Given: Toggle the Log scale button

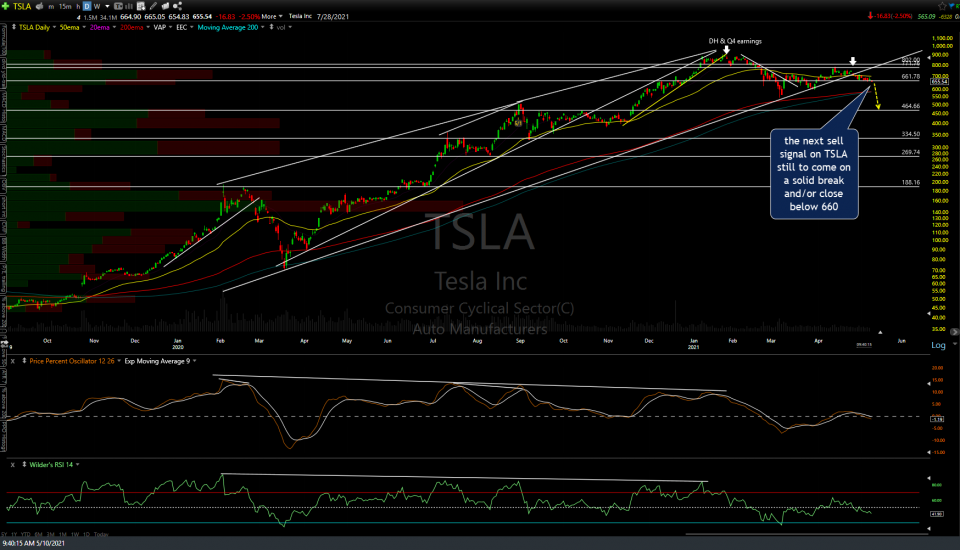Looking at the screenshot, I should pyautogui.click(x=938, y=345).
